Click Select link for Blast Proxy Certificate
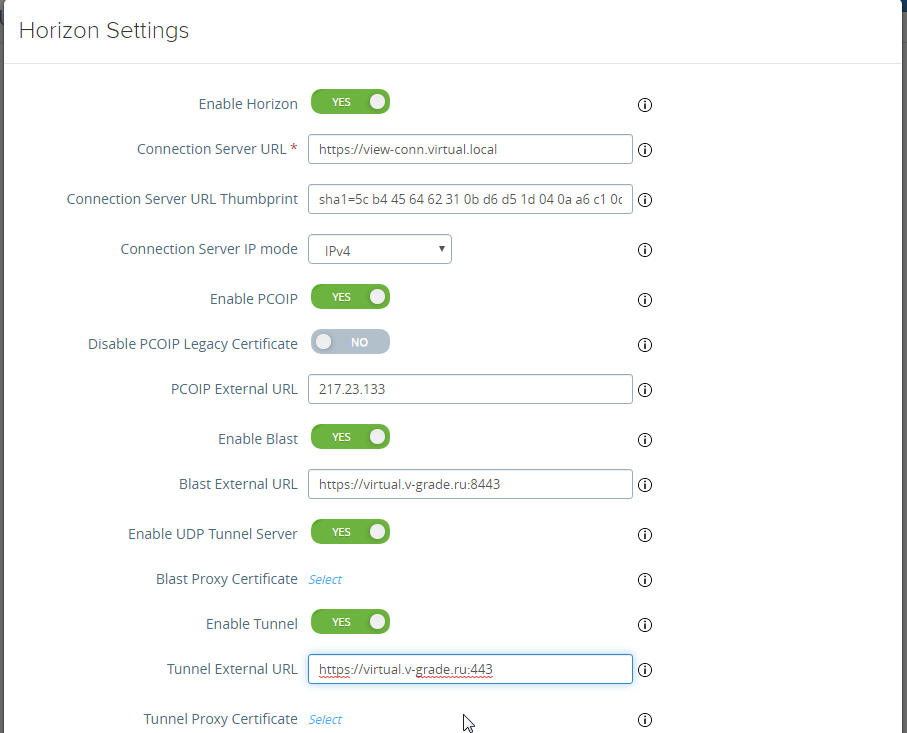Viewport: 907px width, 733px height. click(325, 580)
